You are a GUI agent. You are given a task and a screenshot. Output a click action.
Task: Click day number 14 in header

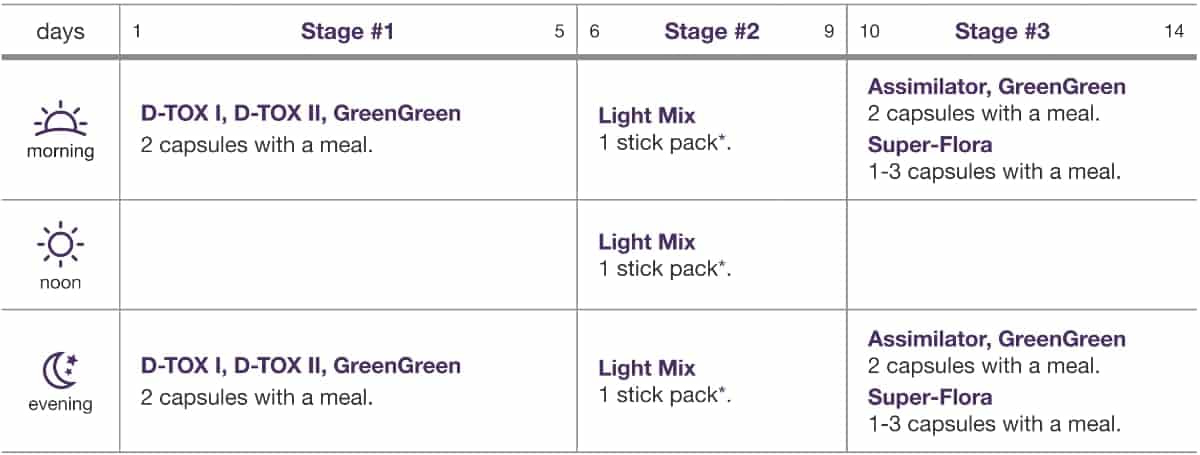coord(1174,32)
